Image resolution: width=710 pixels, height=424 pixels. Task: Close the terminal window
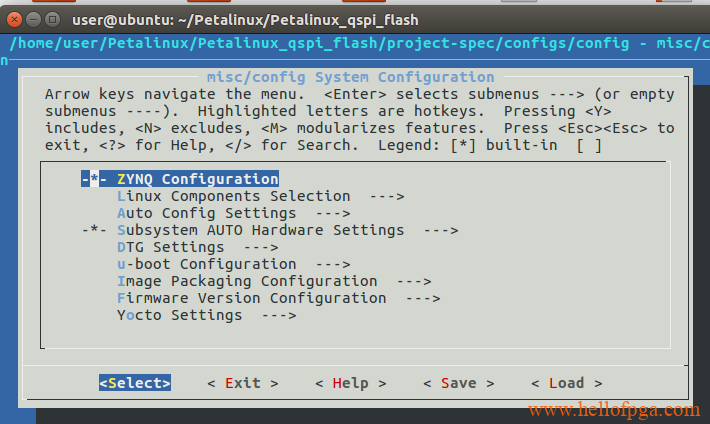14,19
